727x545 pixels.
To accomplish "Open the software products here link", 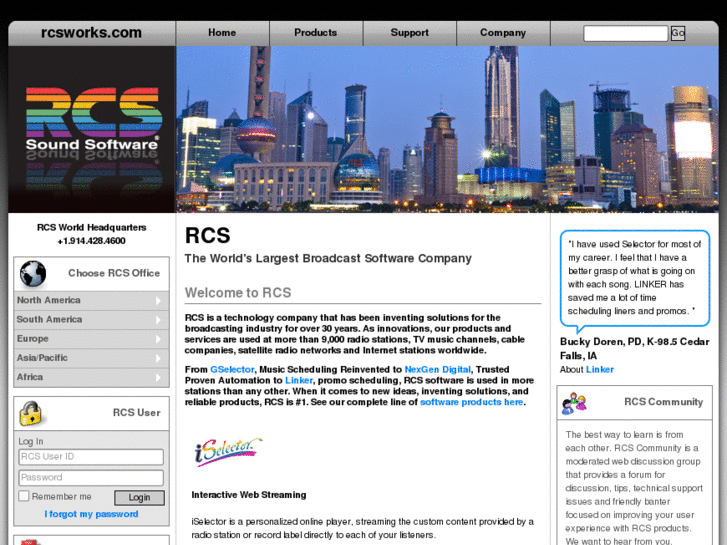I will tap(472, 402).
